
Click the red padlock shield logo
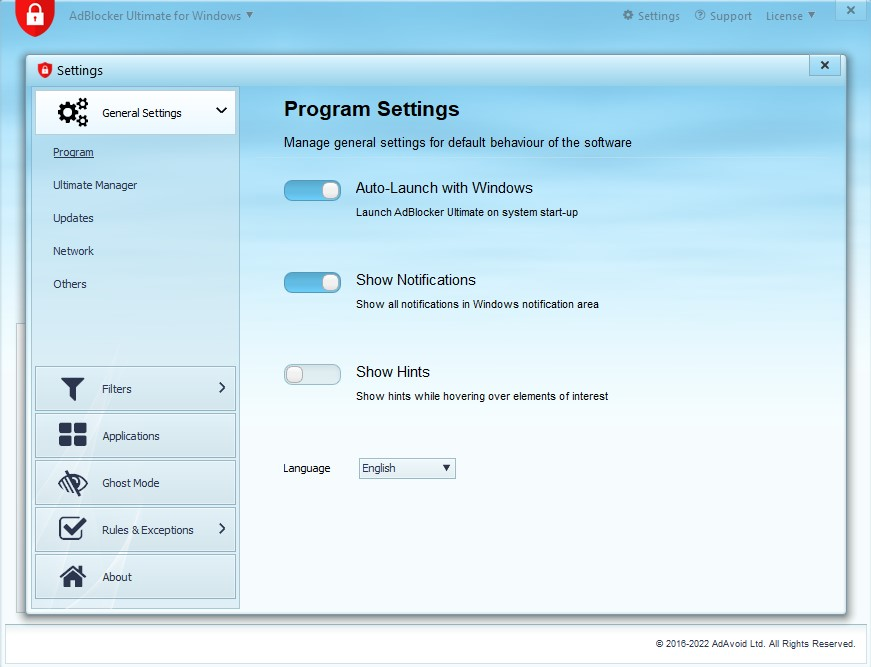coord(35,16)
